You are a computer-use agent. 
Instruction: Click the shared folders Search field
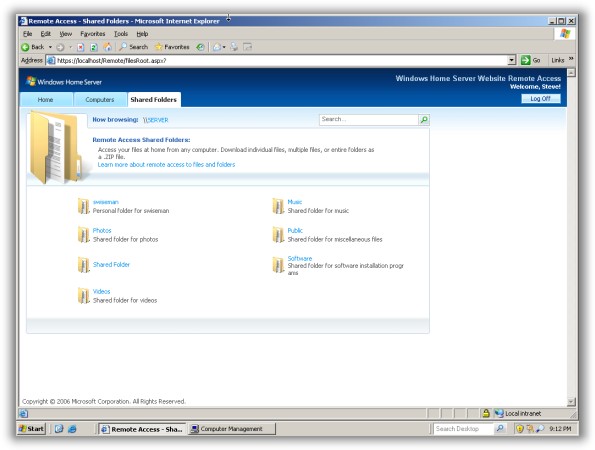(x=368, y=120)
